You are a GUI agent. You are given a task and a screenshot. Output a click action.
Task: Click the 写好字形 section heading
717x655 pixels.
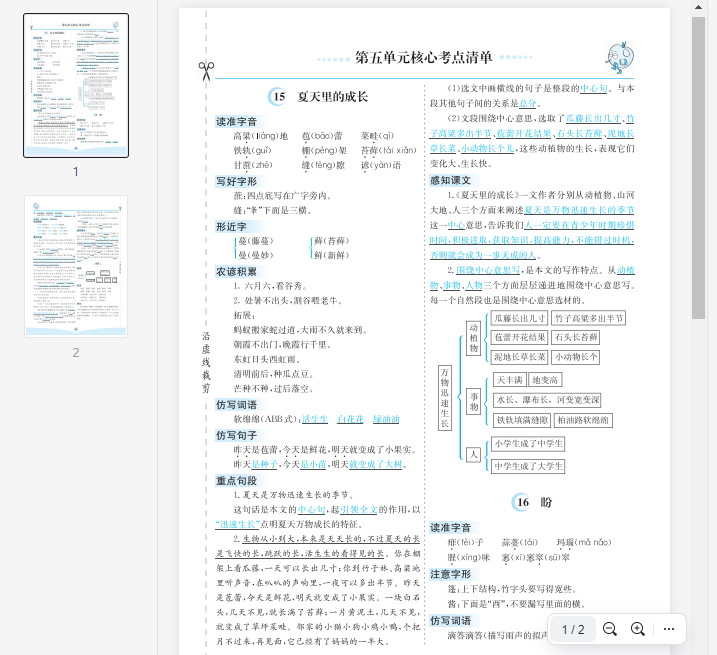pyautogui.click(x=236, y=181)
